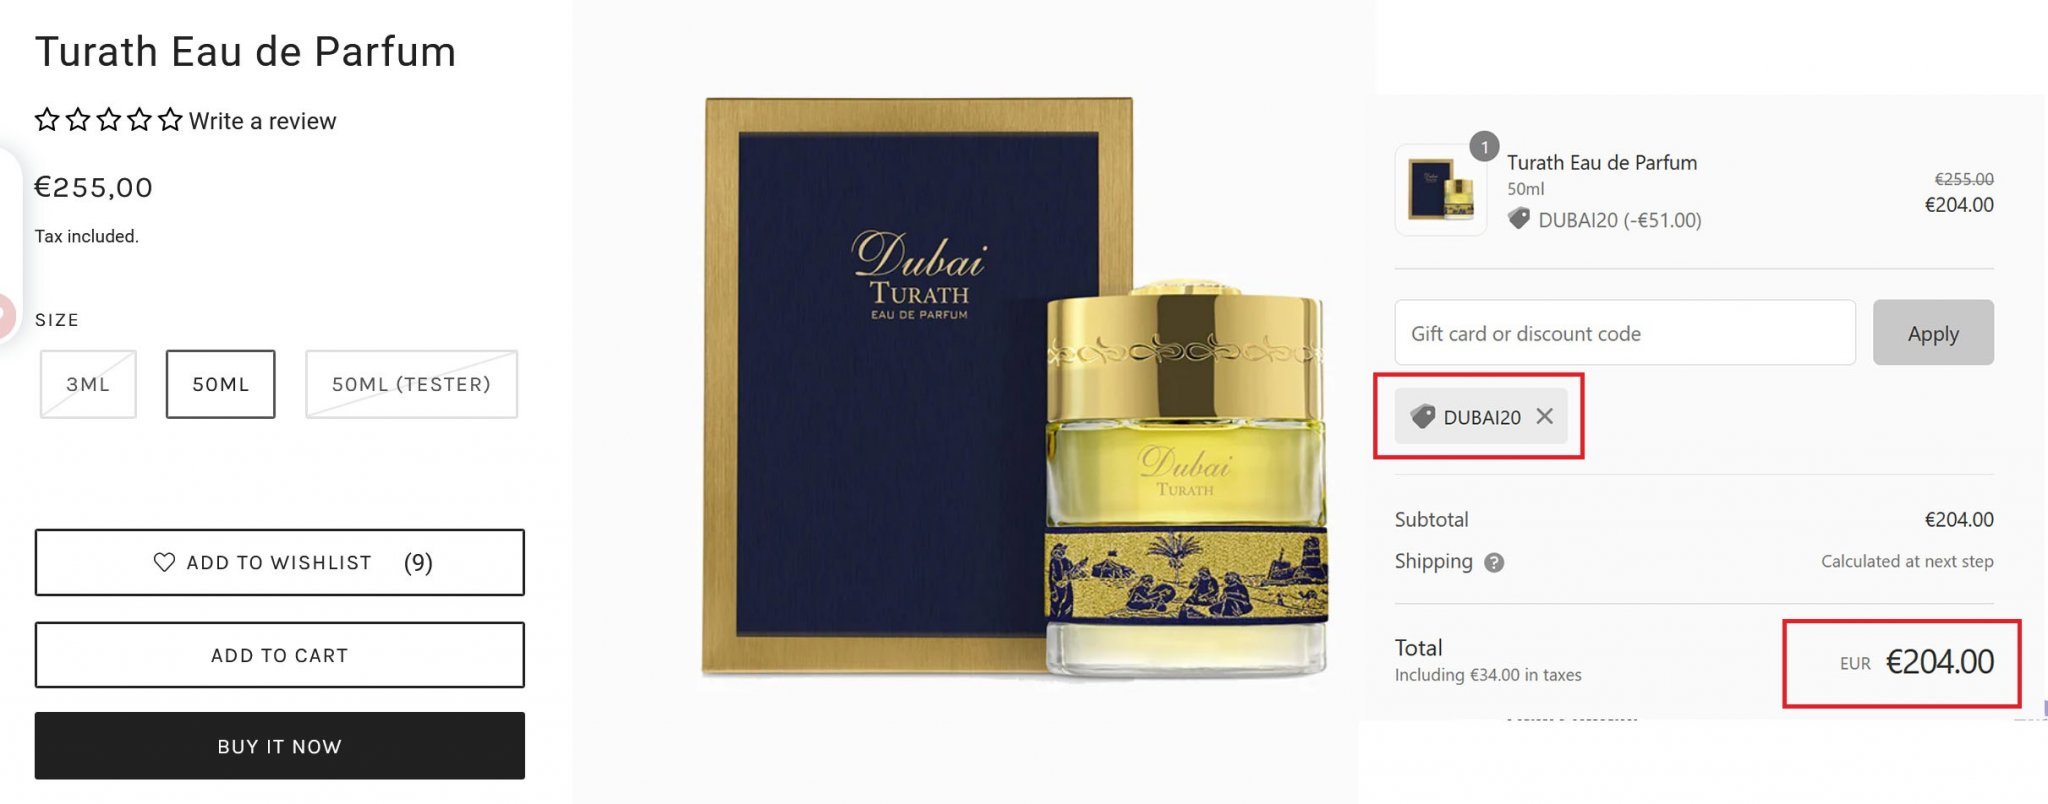This screenshot has height=804, width=2048.
Task: Remove the DUBAI20 discount code
Action: [x=1545, y=416]
